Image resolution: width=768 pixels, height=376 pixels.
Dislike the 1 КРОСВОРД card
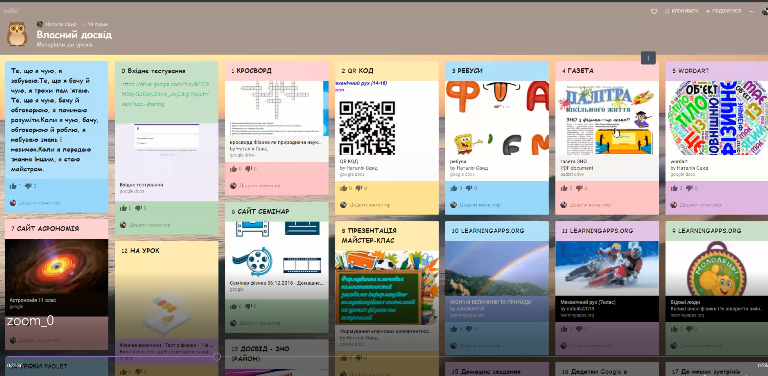(250, 169)
